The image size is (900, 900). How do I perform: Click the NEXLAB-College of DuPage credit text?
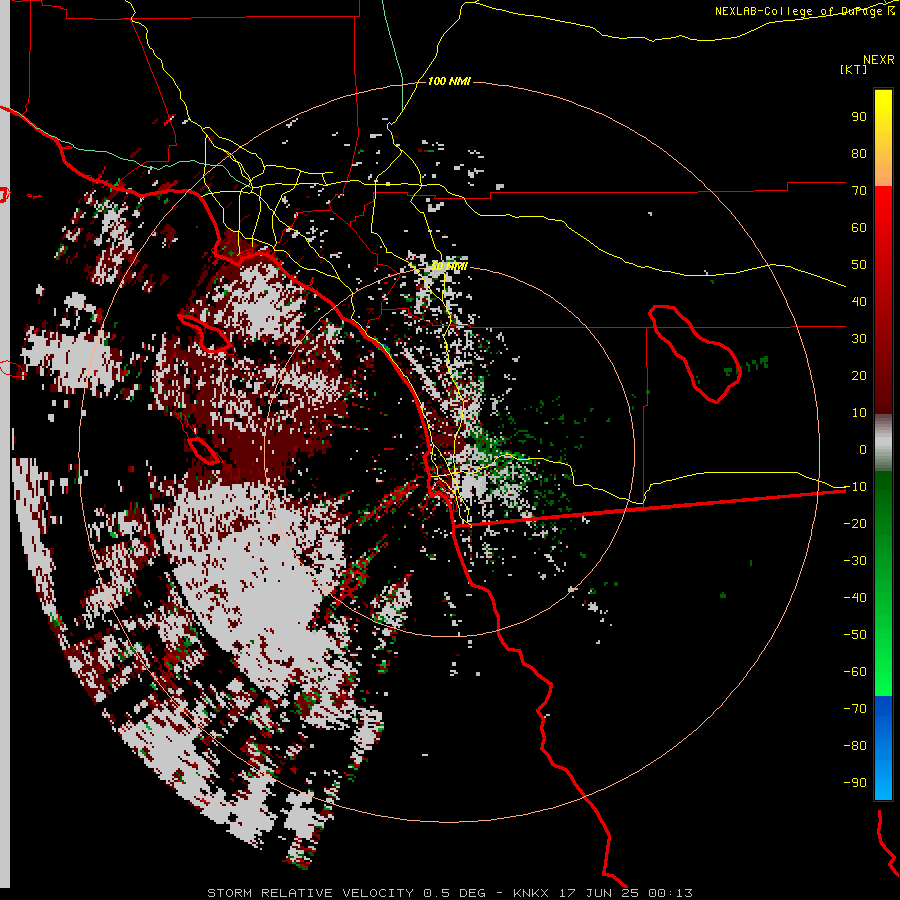click(x=804, y=11)
